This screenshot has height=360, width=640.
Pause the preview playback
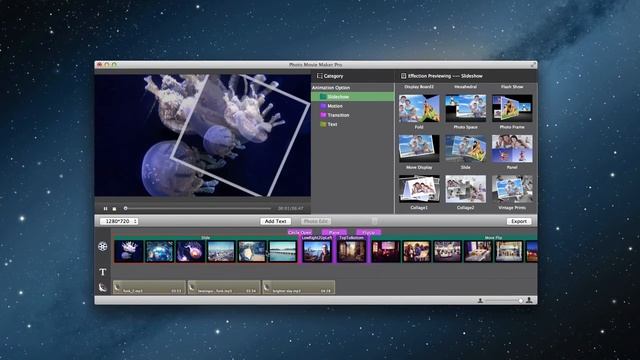coord(105,209)
